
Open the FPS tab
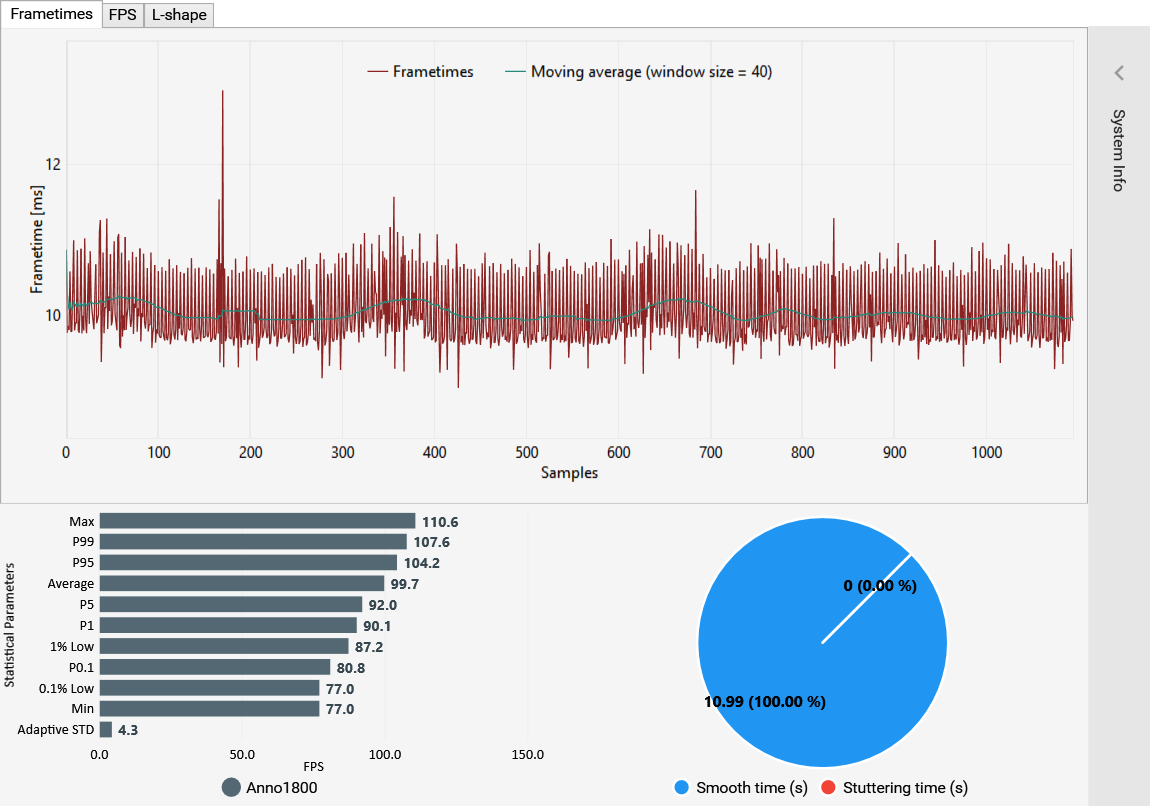click(x=122, y=15)
